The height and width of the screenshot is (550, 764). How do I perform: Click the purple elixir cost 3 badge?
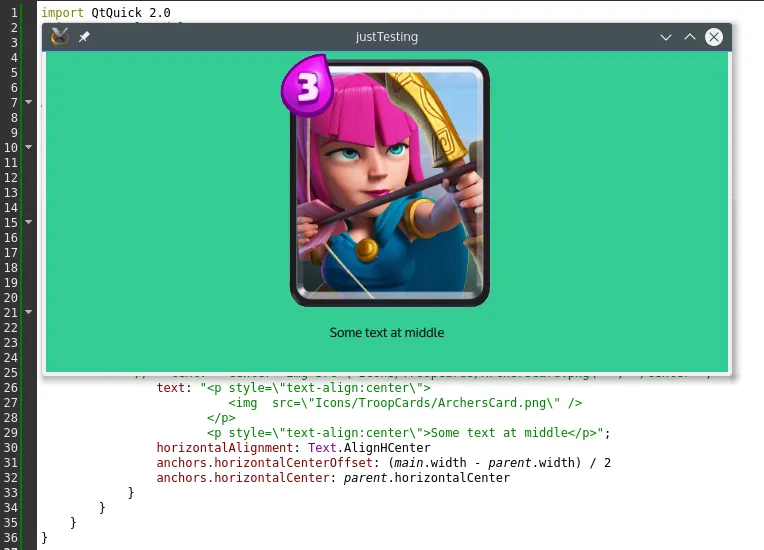click(307, 86)
